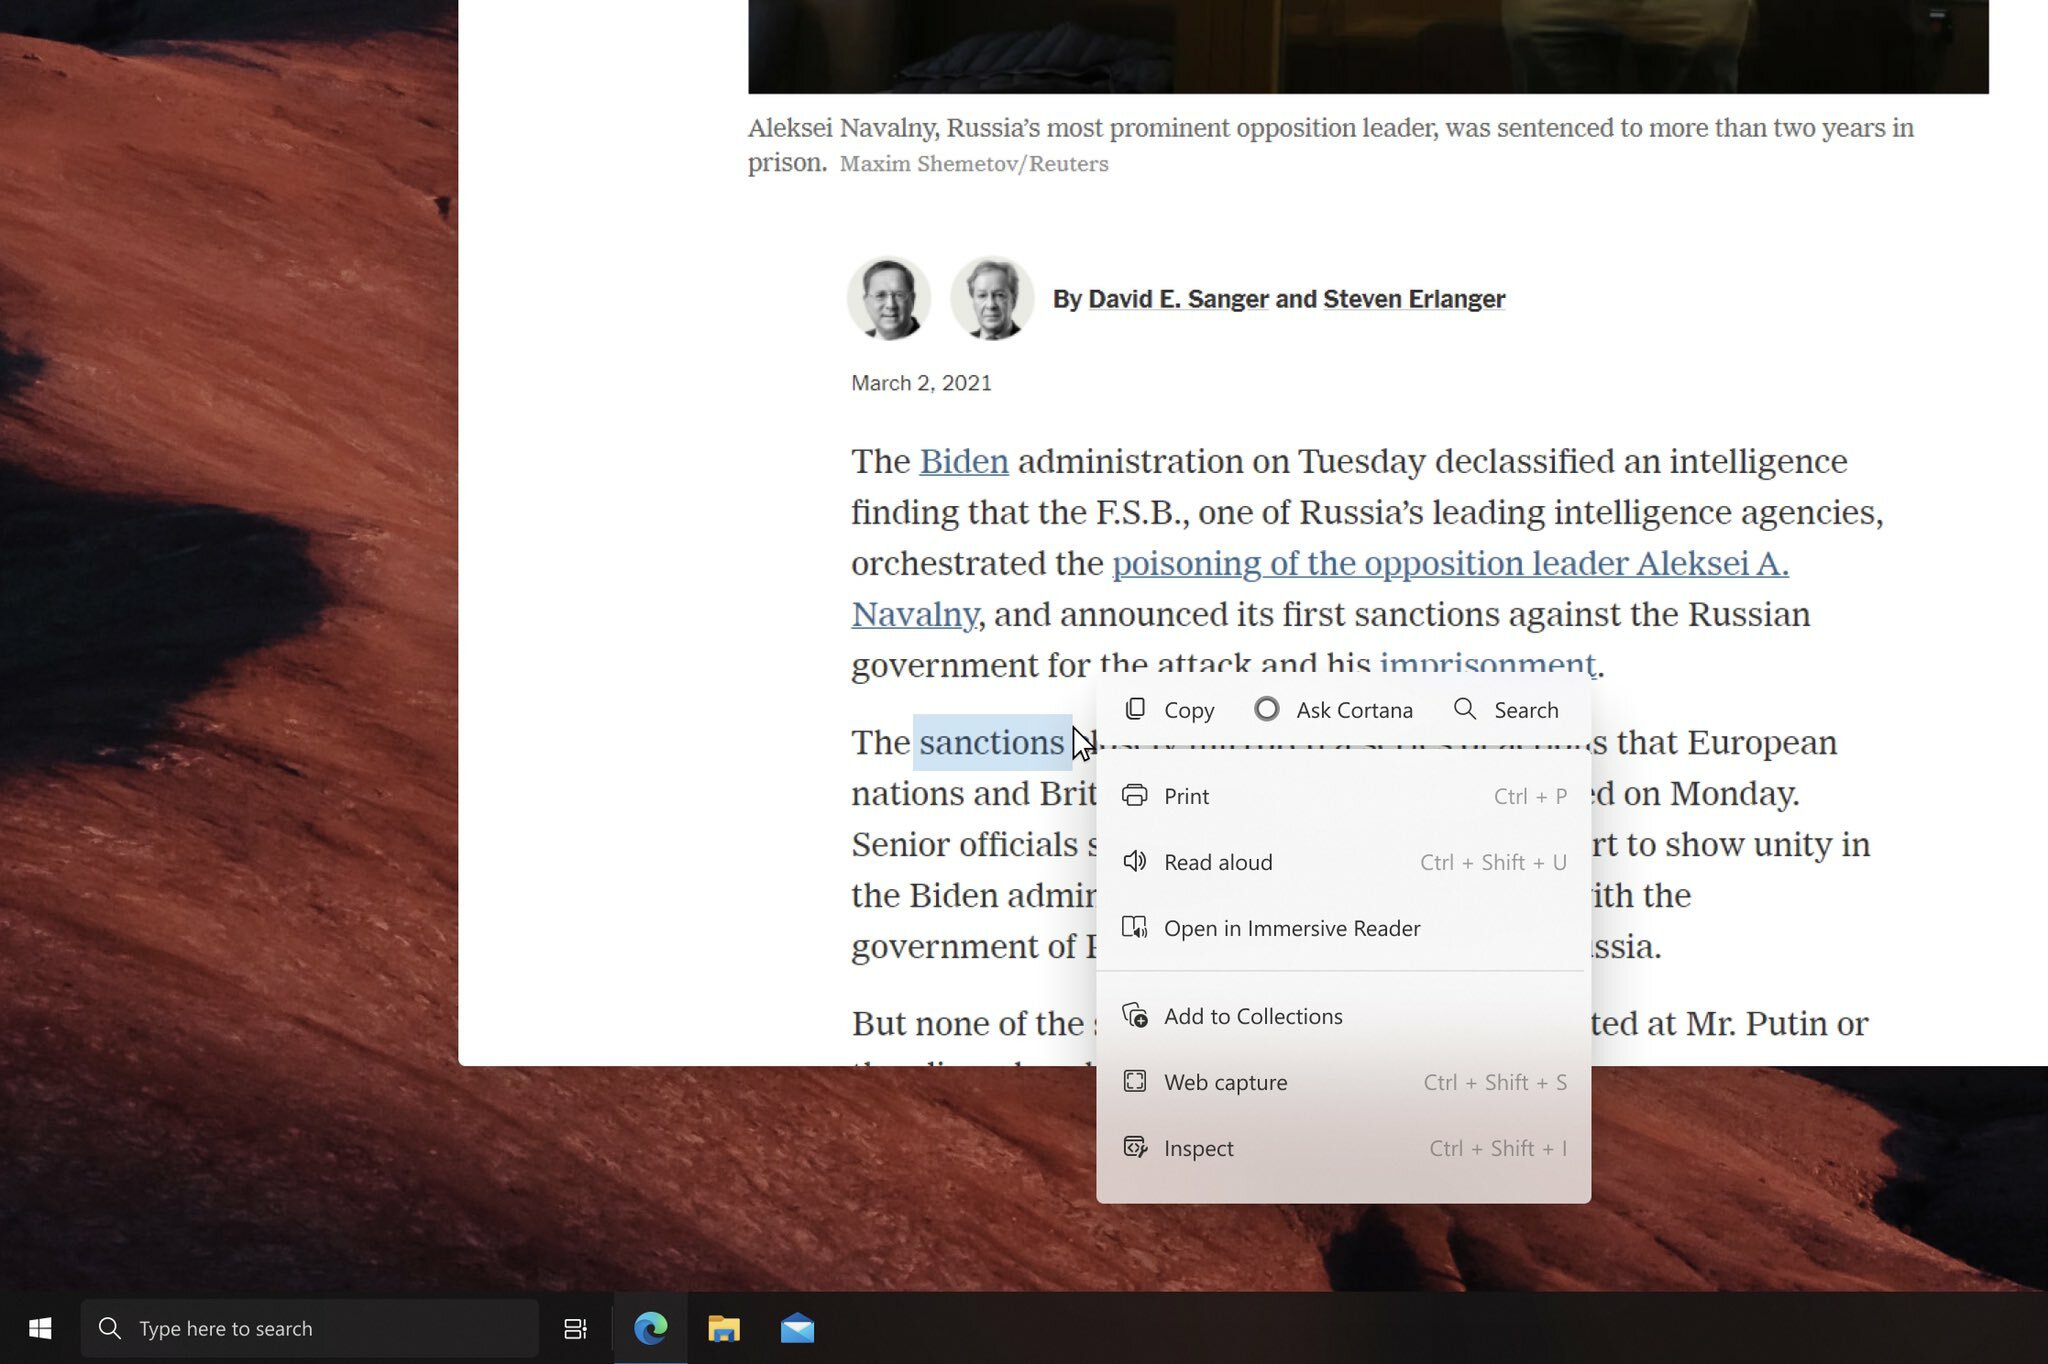The image size is (2048, 1364).
Task: Open David E. Sanger author link
Action: (1178, 298)
